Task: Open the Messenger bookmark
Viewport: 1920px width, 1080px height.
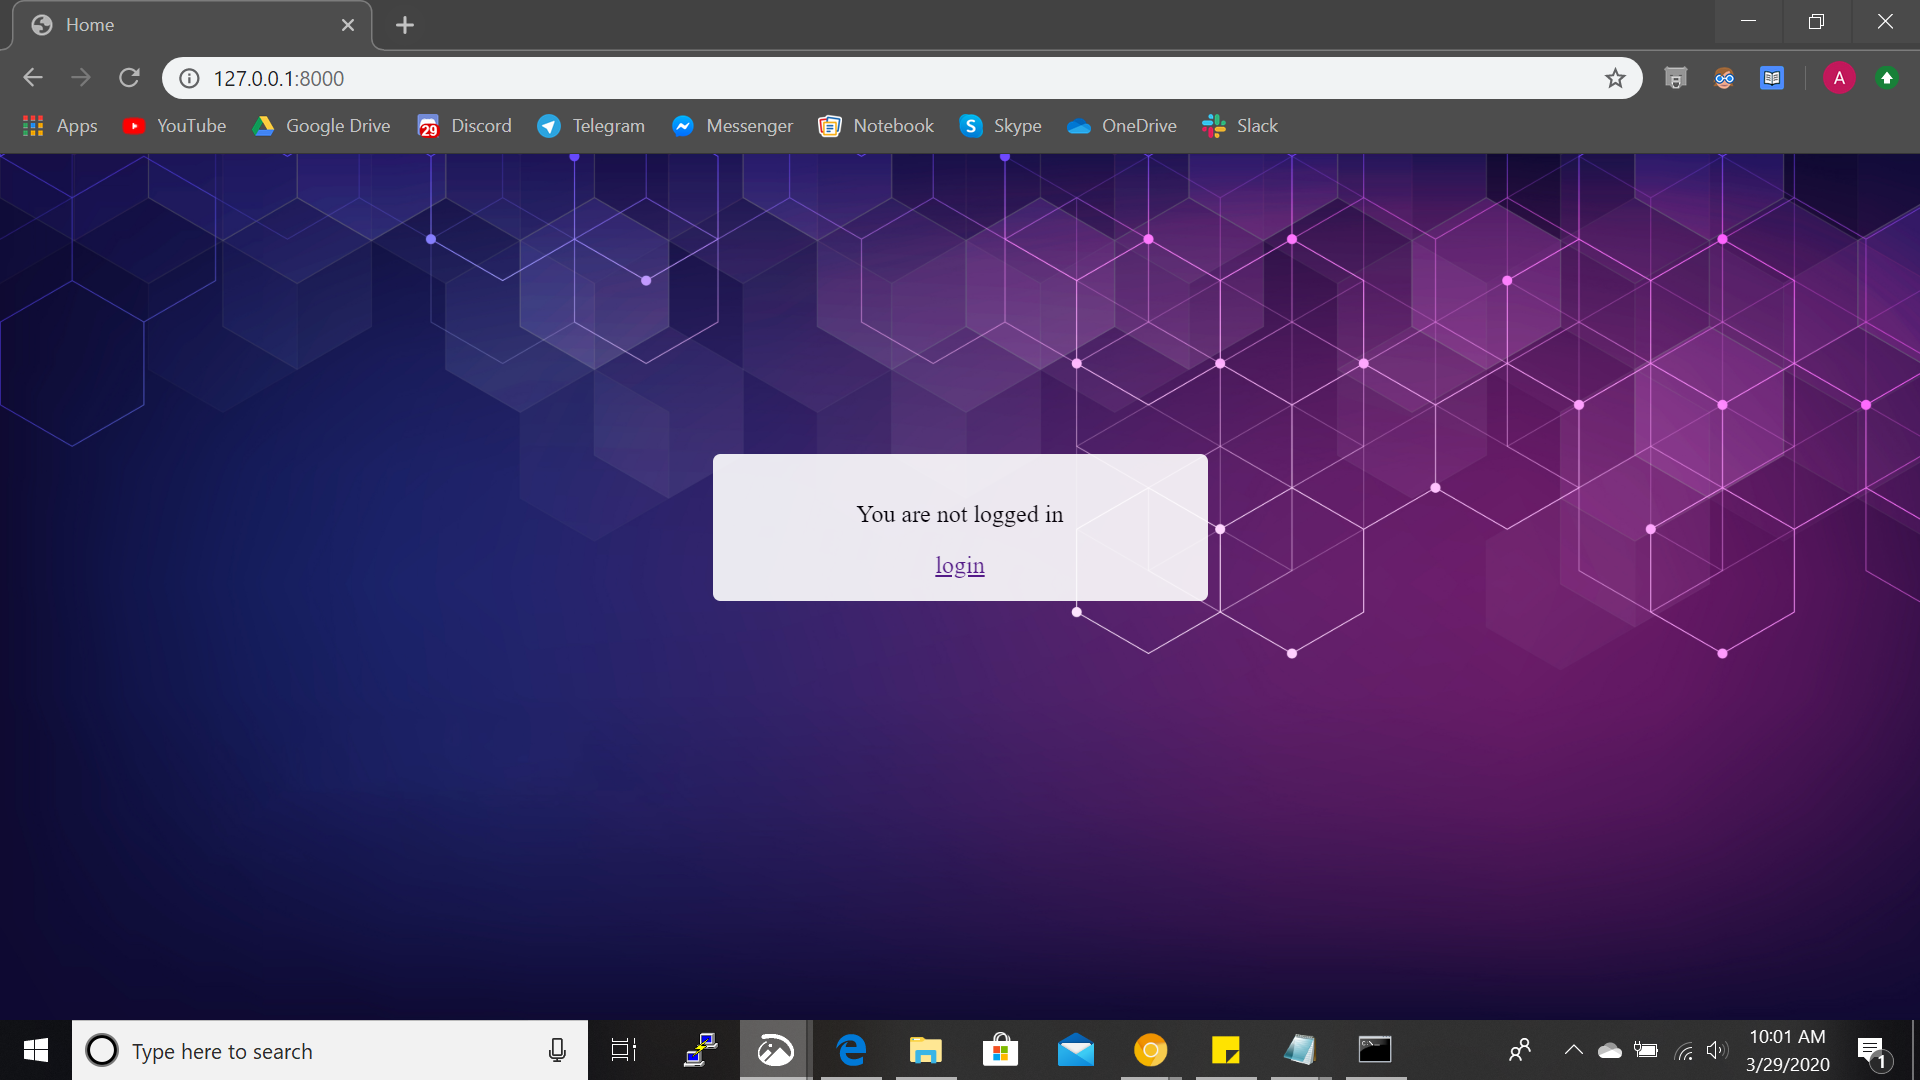Action: tap(732, 126)
